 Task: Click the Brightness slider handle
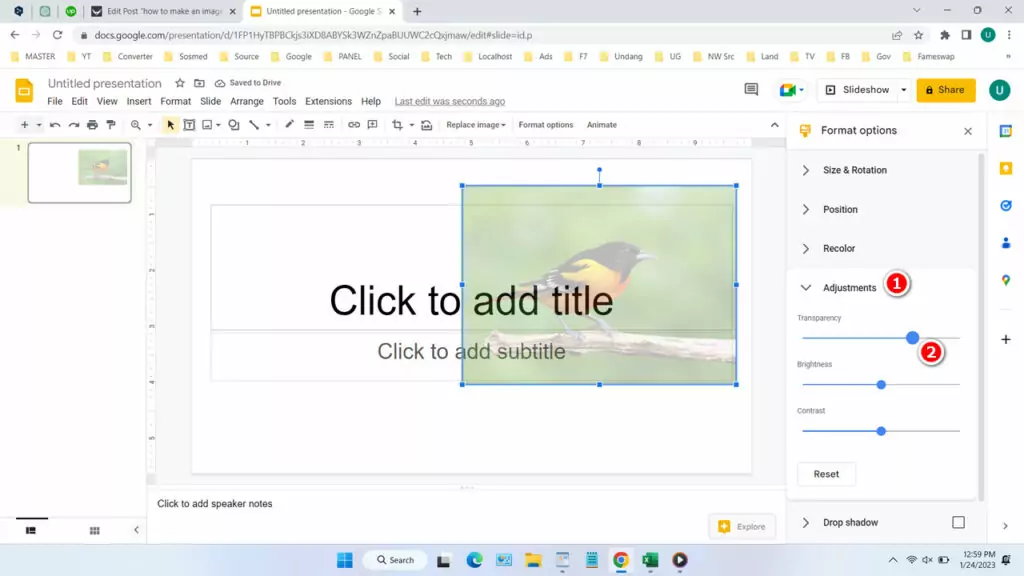coord(881,385)
